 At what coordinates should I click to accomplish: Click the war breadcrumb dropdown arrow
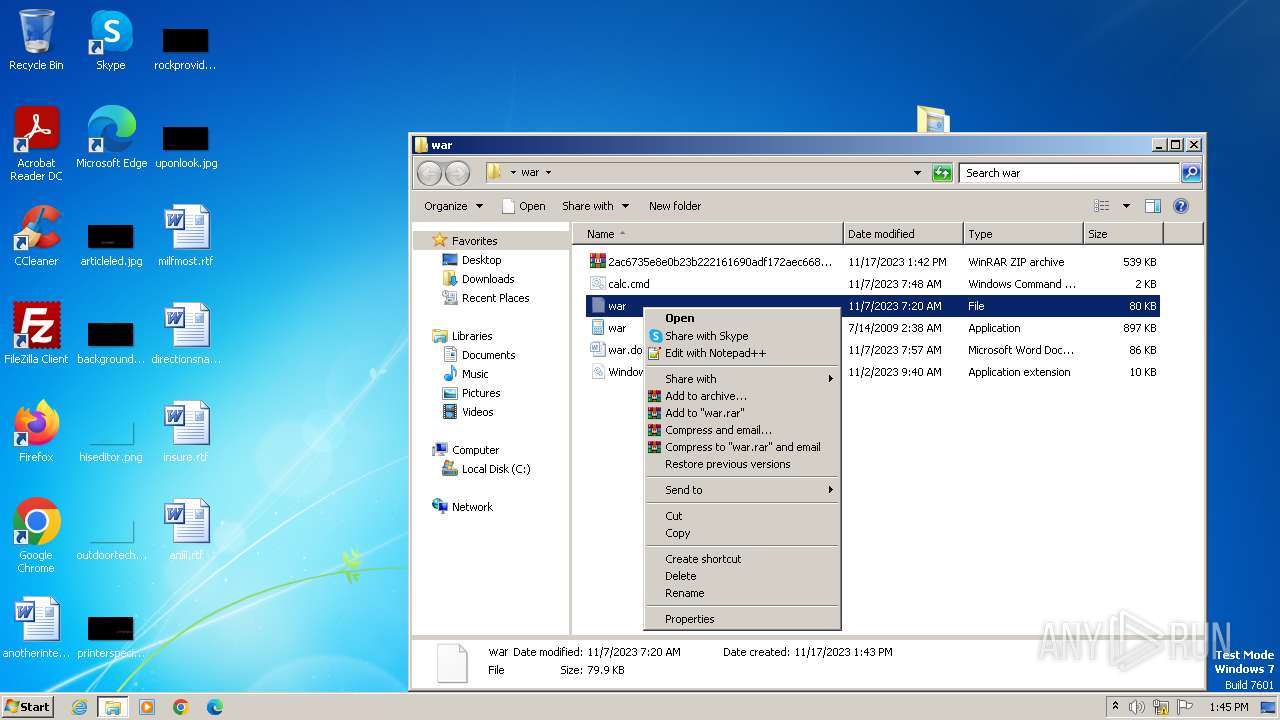point(548,173)
